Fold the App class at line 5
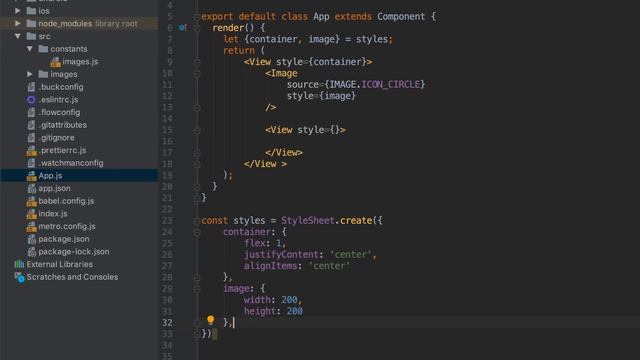This screenshot has height=360, width=640. 197,17
